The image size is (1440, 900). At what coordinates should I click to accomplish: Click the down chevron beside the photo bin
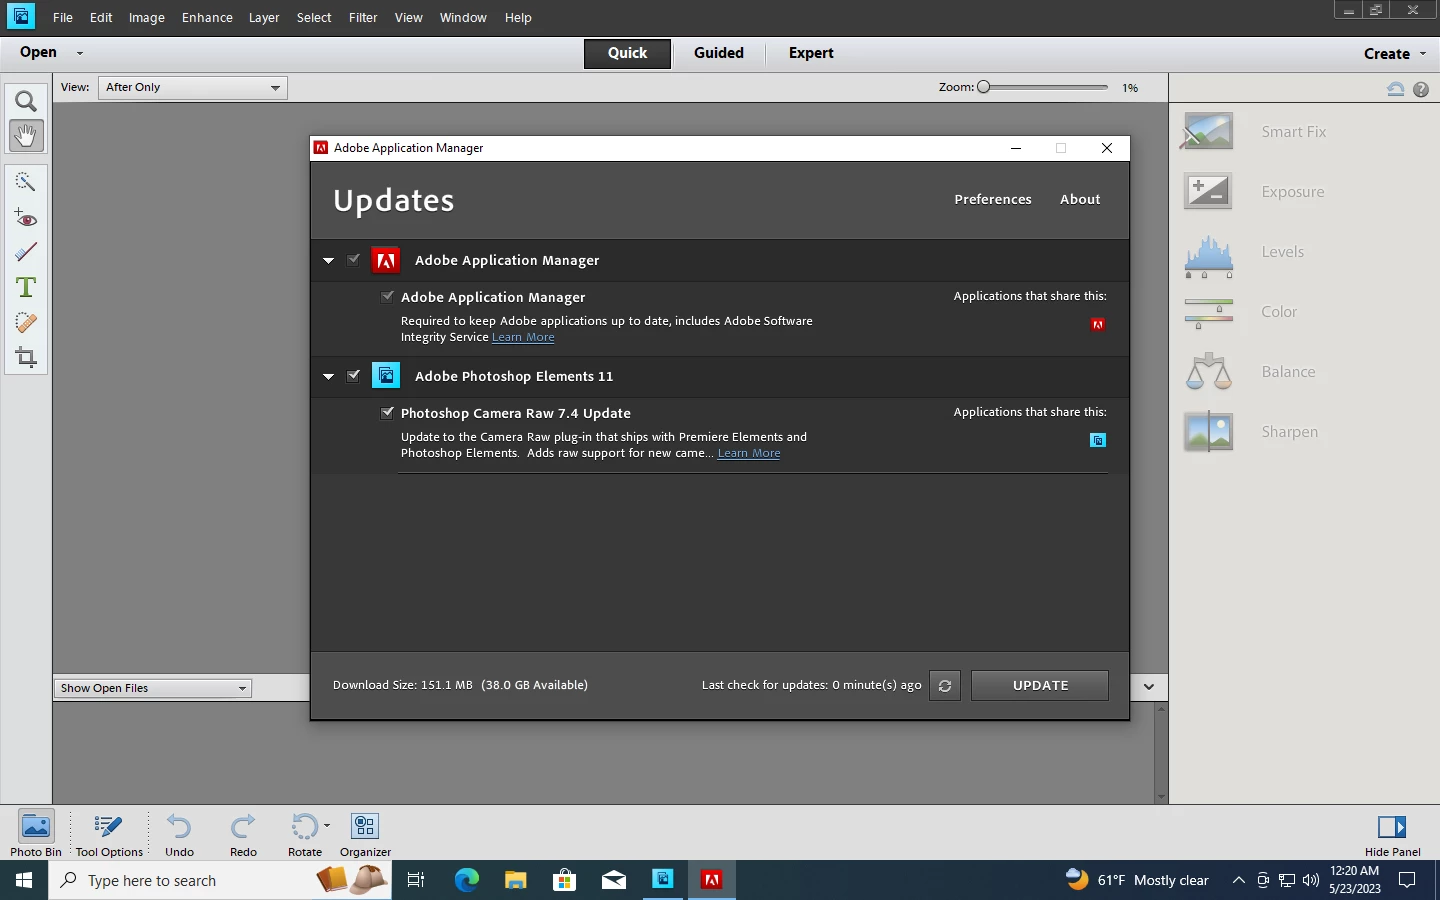[x=1149, y=687]
